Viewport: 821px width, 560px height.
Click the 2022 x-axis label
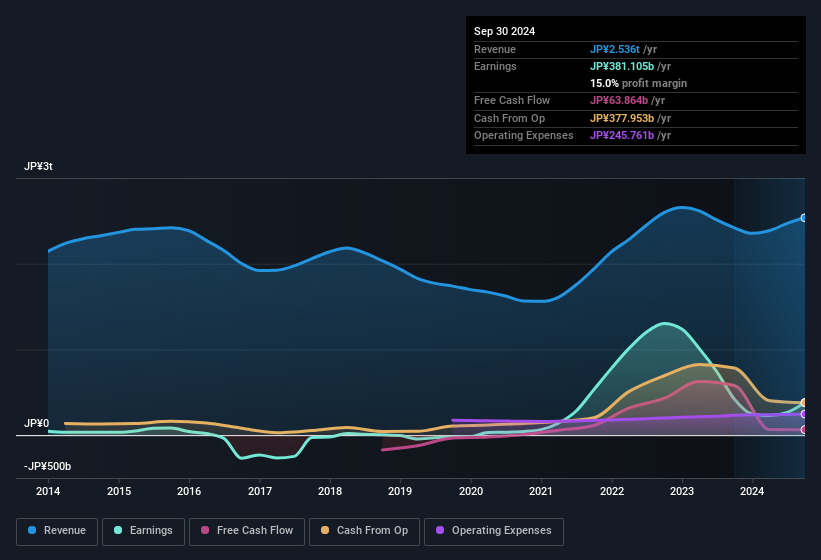(x=612, y=491)
